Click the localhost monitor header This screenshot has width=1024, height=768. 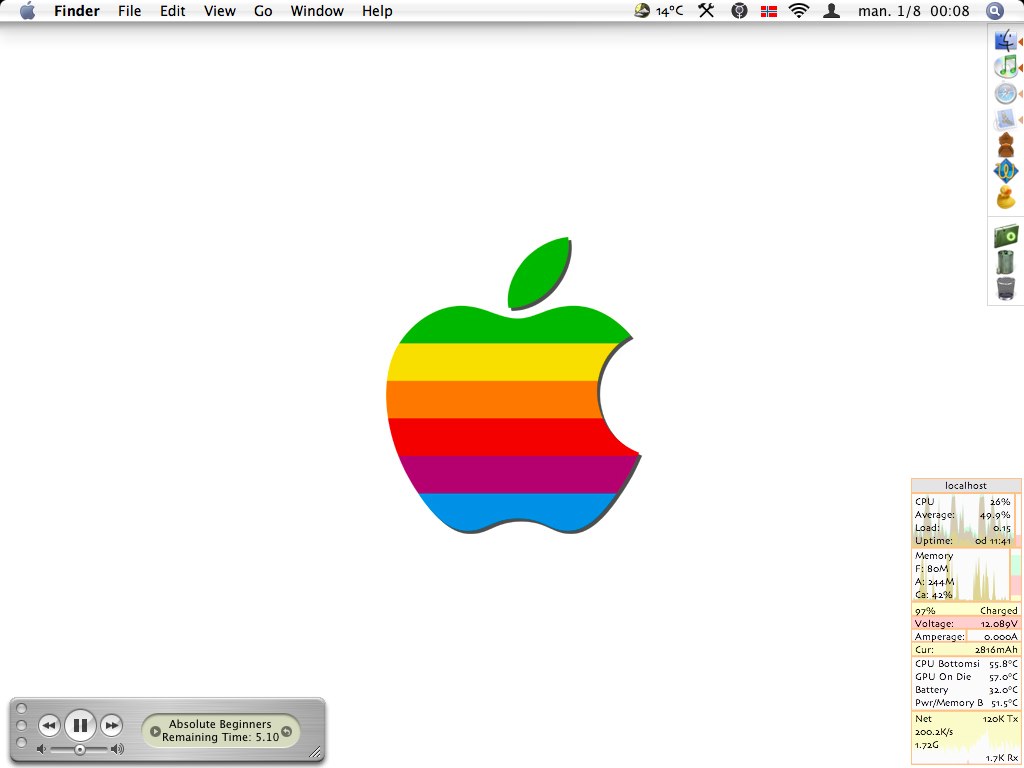966,485
